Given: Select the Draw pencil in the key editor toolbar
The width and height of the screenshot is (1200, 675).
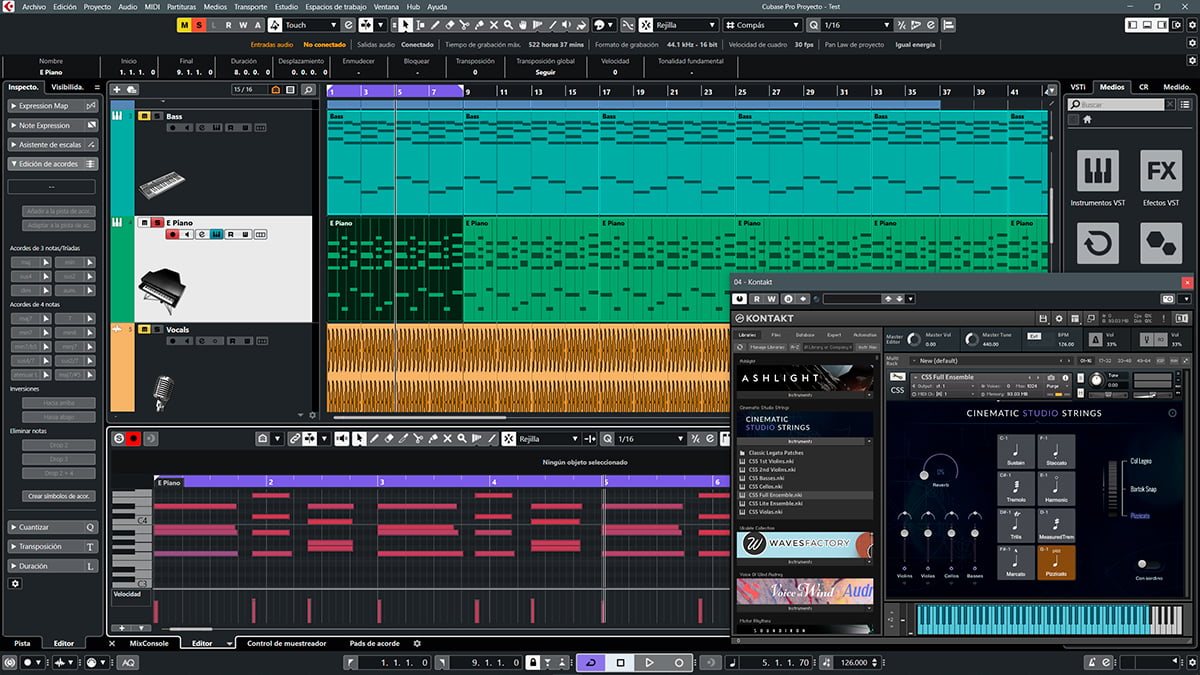Looking at the screenshot, I should pos(374,439).
